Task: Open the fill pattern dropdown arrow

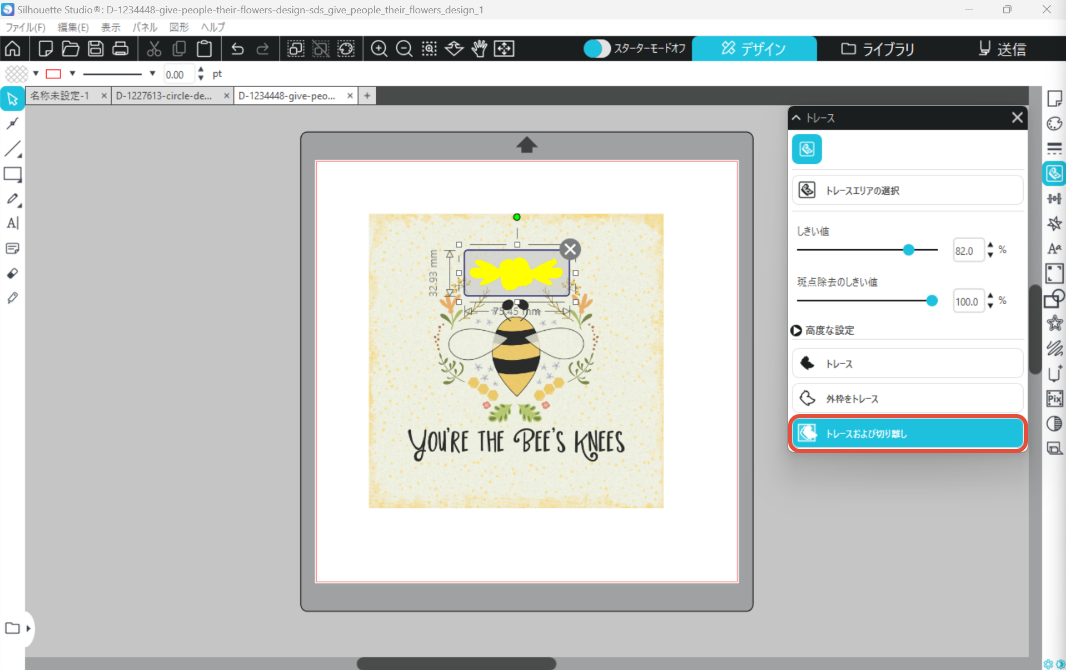Action: (35, 73)
